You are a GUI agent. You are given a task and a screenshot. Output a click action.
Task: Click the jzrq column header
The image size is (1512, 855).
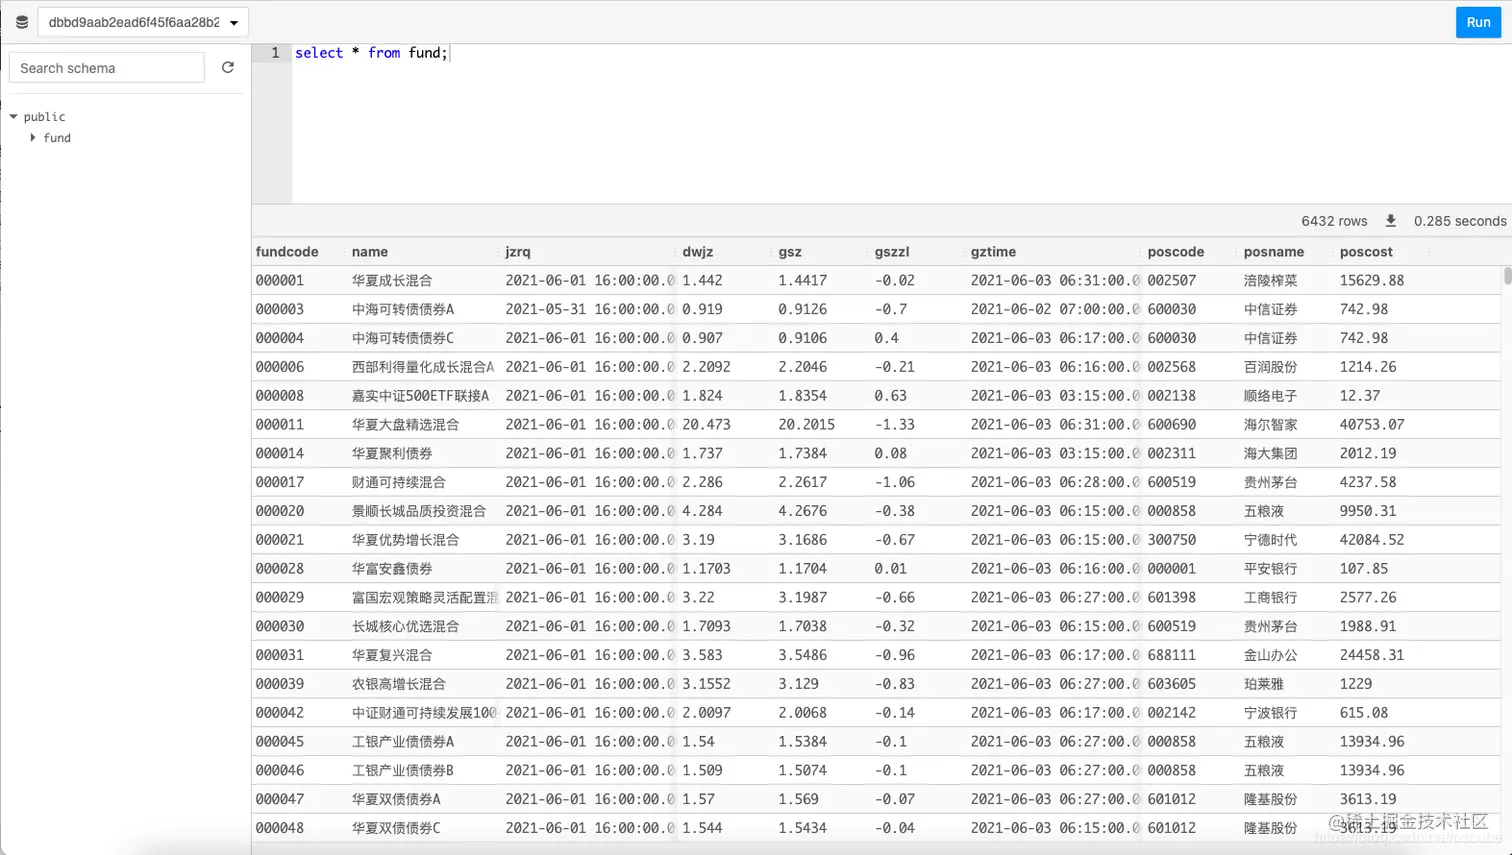click(x=518, y=252)
